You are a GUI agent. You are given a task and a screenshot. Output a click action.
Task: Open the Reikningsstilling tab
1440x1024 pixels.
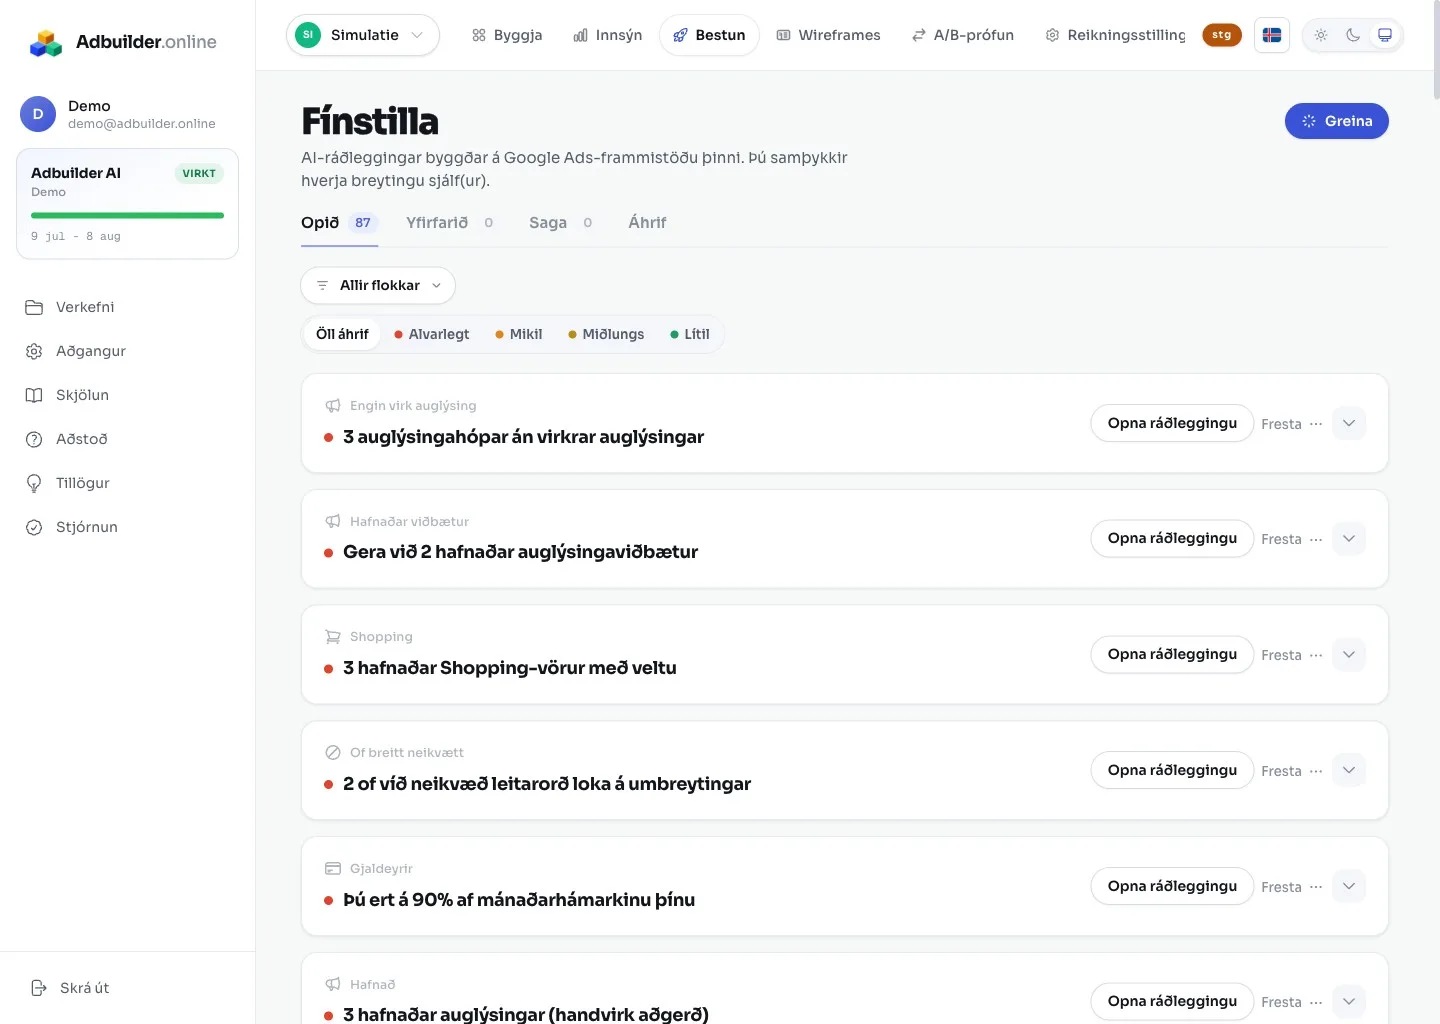(1115, 35)
